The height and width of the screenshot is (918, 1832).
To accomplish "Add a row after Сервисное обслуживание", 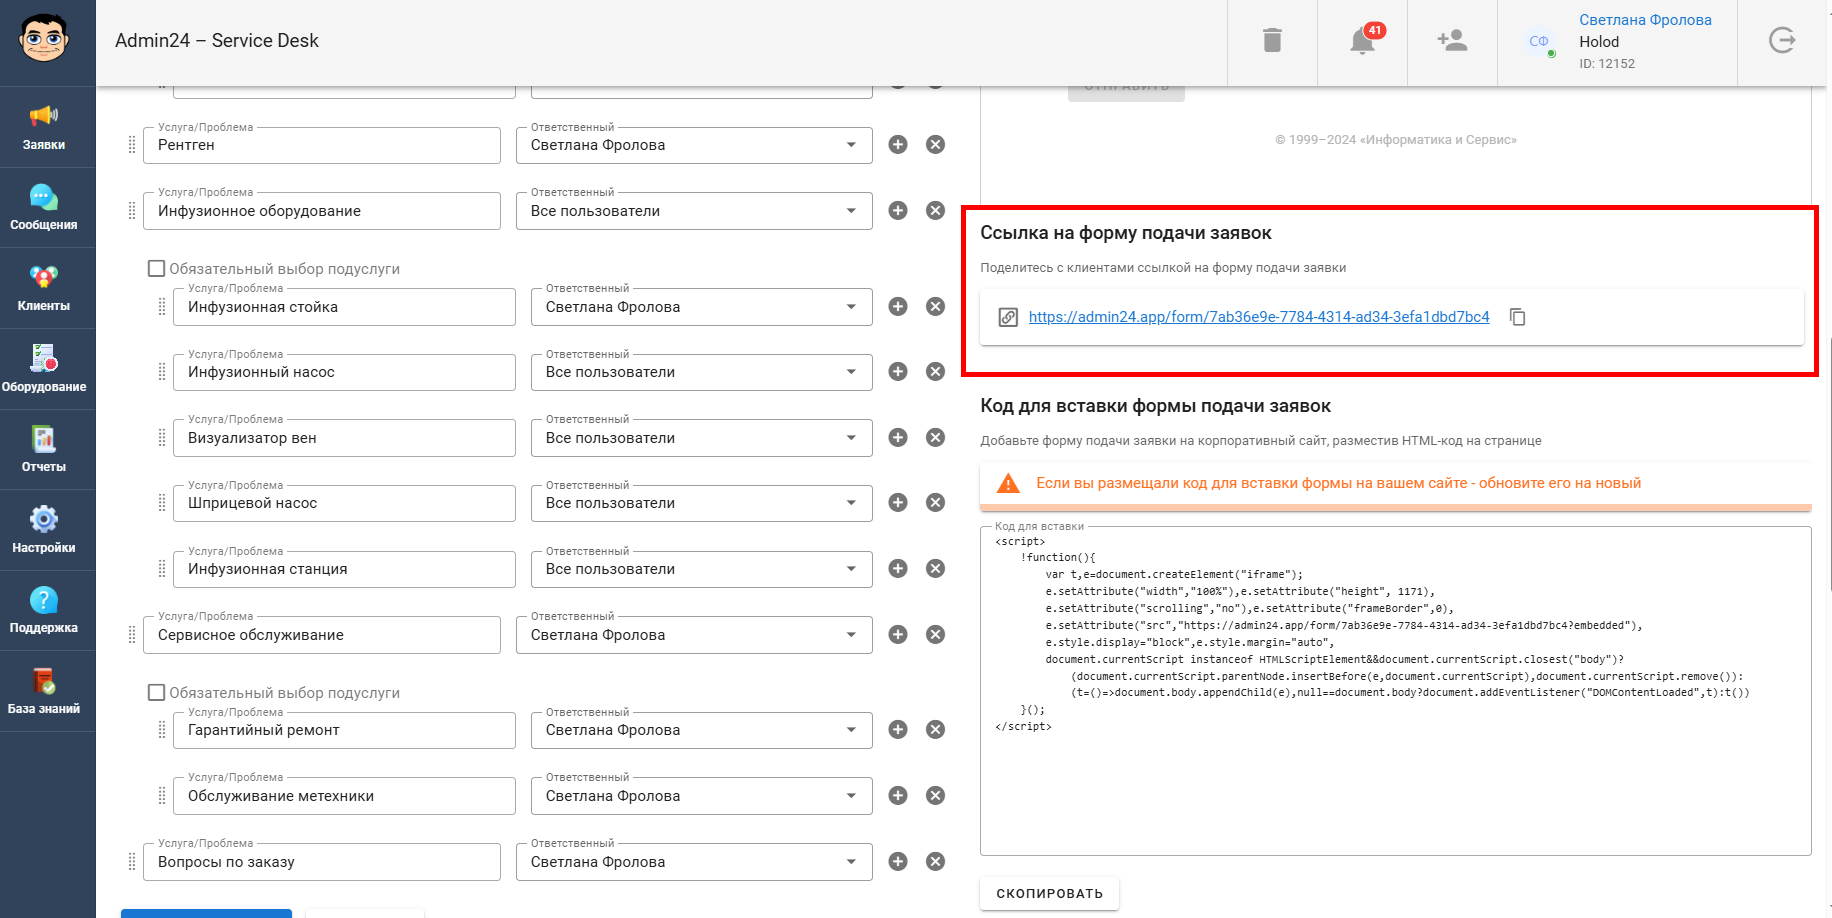I will pos(898,635).
